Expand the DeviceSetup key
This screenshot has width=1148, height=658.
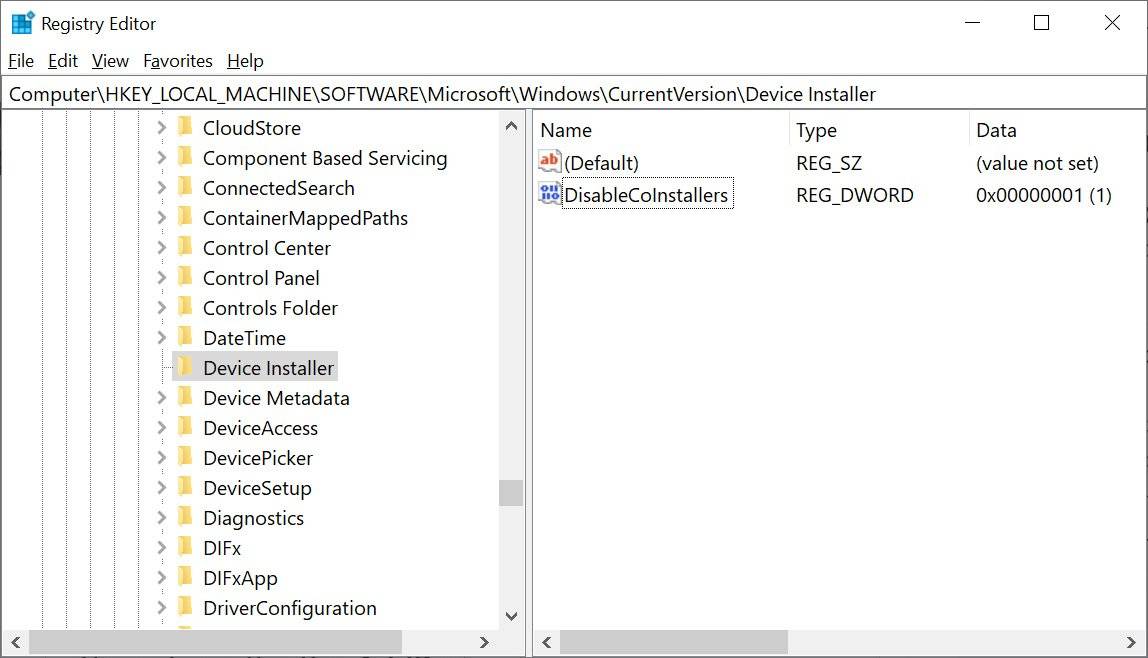[162, 487]
